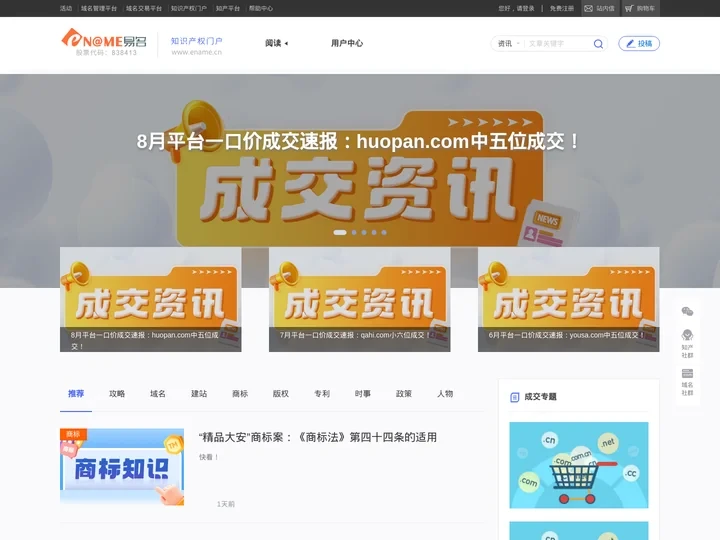Open the 购物车 shopping cart
The image size is (720, 540).
(x=640, y=8)
